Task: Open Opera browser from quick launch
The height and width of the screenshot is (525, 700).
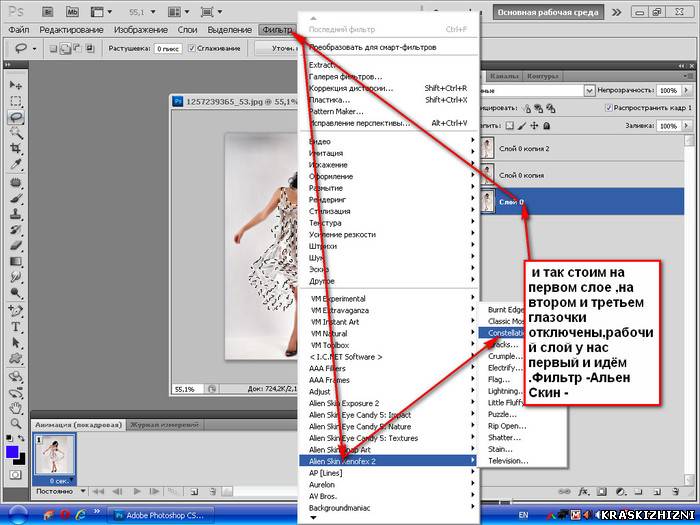Action: pyautogui.click(x=65, y=514)
